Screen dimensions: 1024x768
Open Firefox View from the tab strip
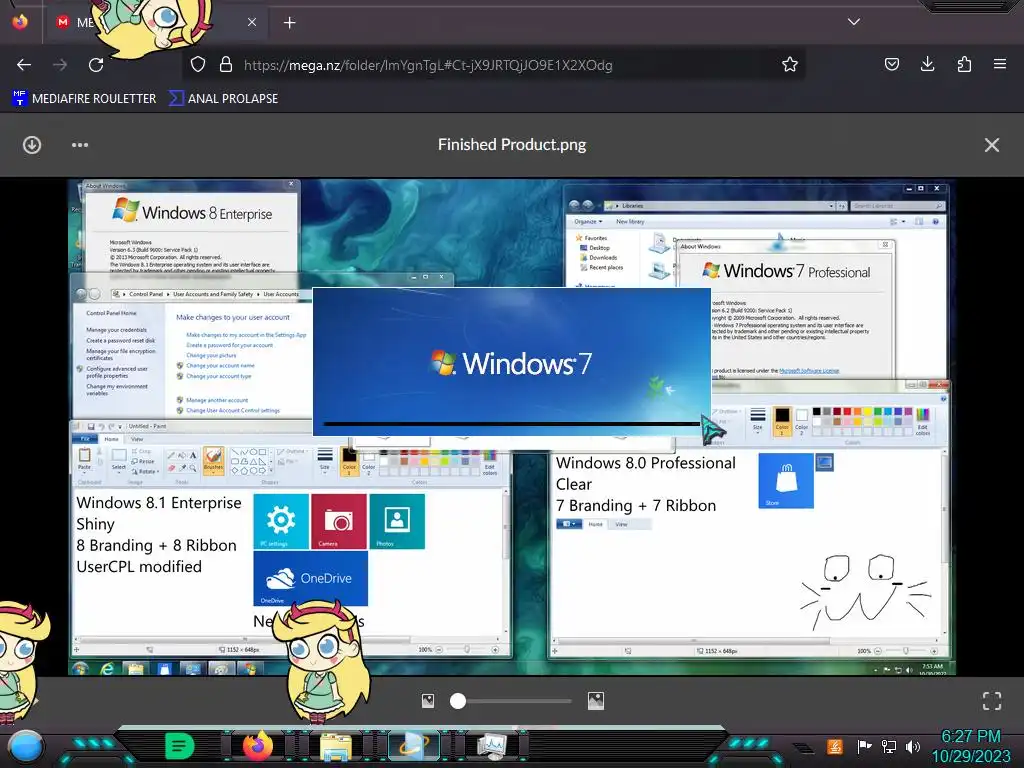pos(20,22)
